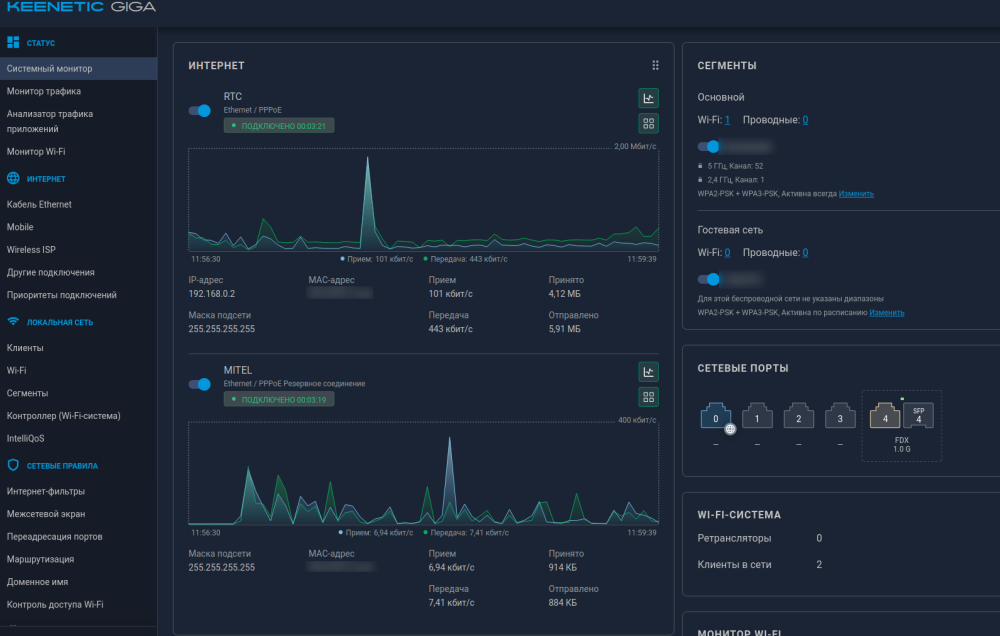The height and width of the screenshot is (636, 1000).
Task: Click Изменить link for the guest network
Action: coord(886,313)
